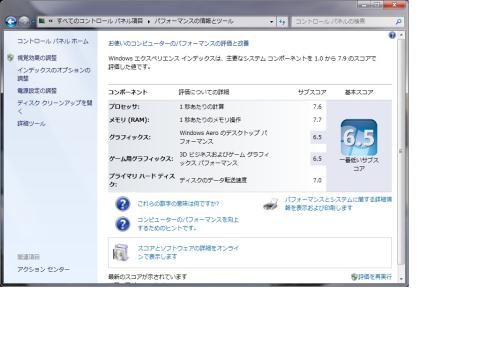Click メモリ (RAM) subscore 7.7
The width and height of the screenshot is (480, 360).
coord(317,120)
